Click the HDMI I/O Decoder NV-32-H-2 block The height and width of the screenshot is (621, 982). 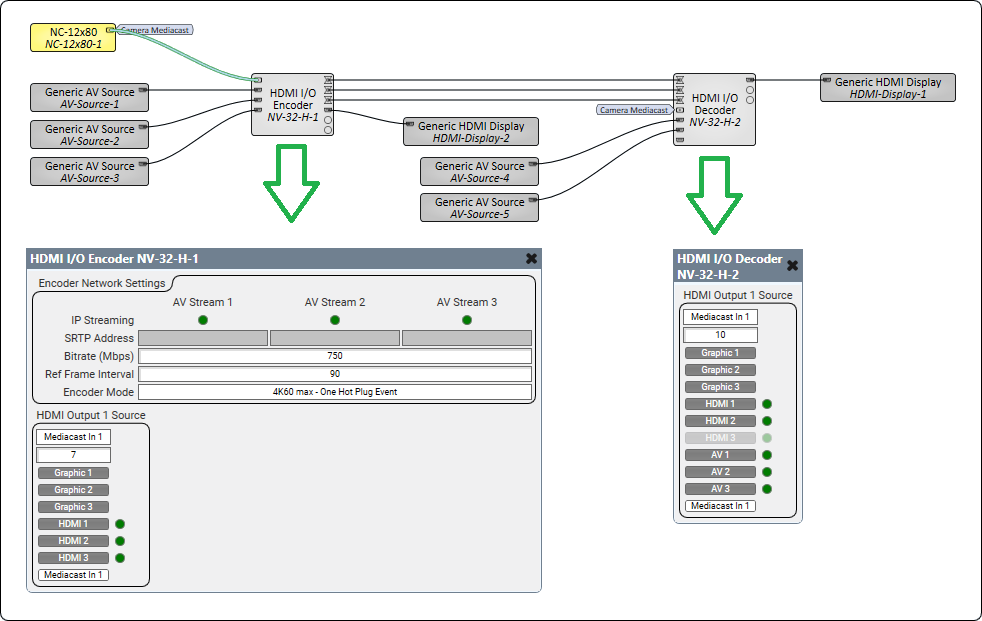click(x=714, y=110)
